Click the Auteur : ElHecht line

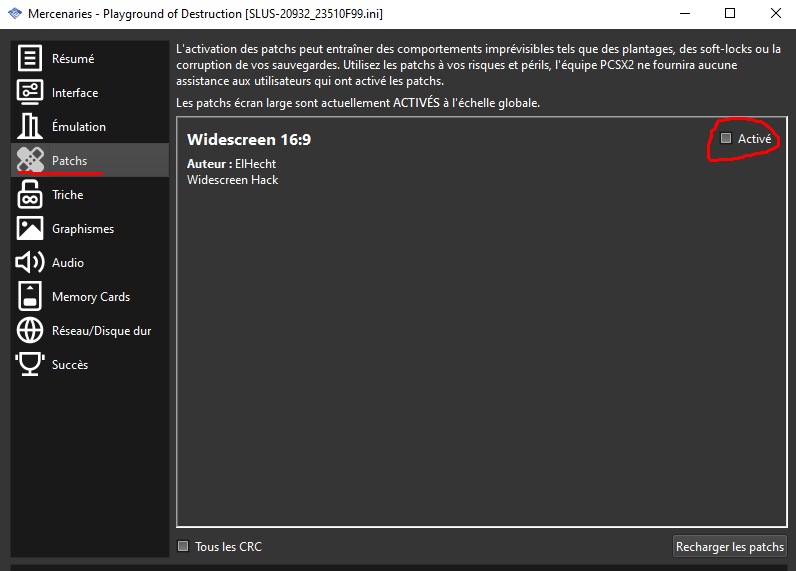tap(231, 163)
